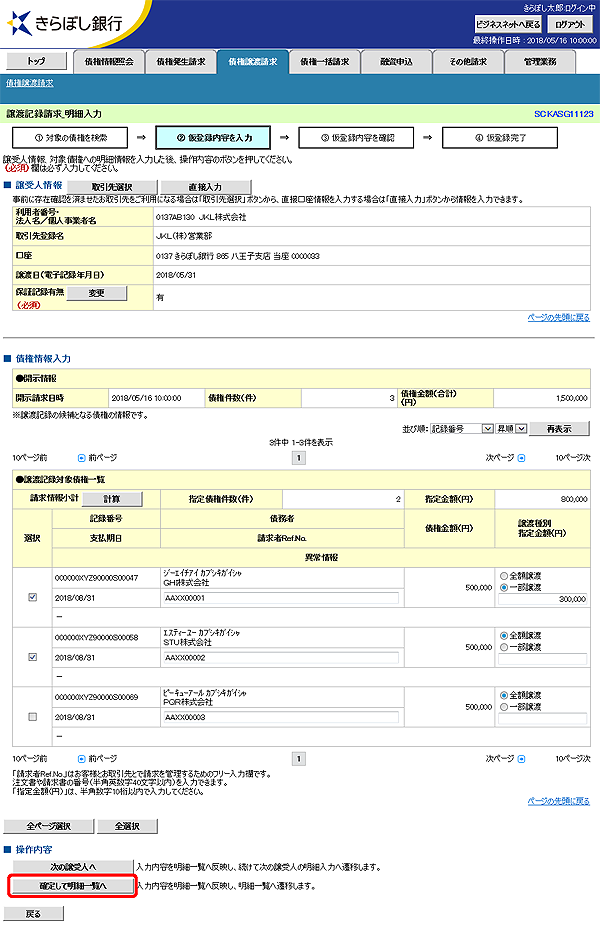Click the upper page number 1 button
600x929 pixels.
pyautogui.click(x=299, y=457)
